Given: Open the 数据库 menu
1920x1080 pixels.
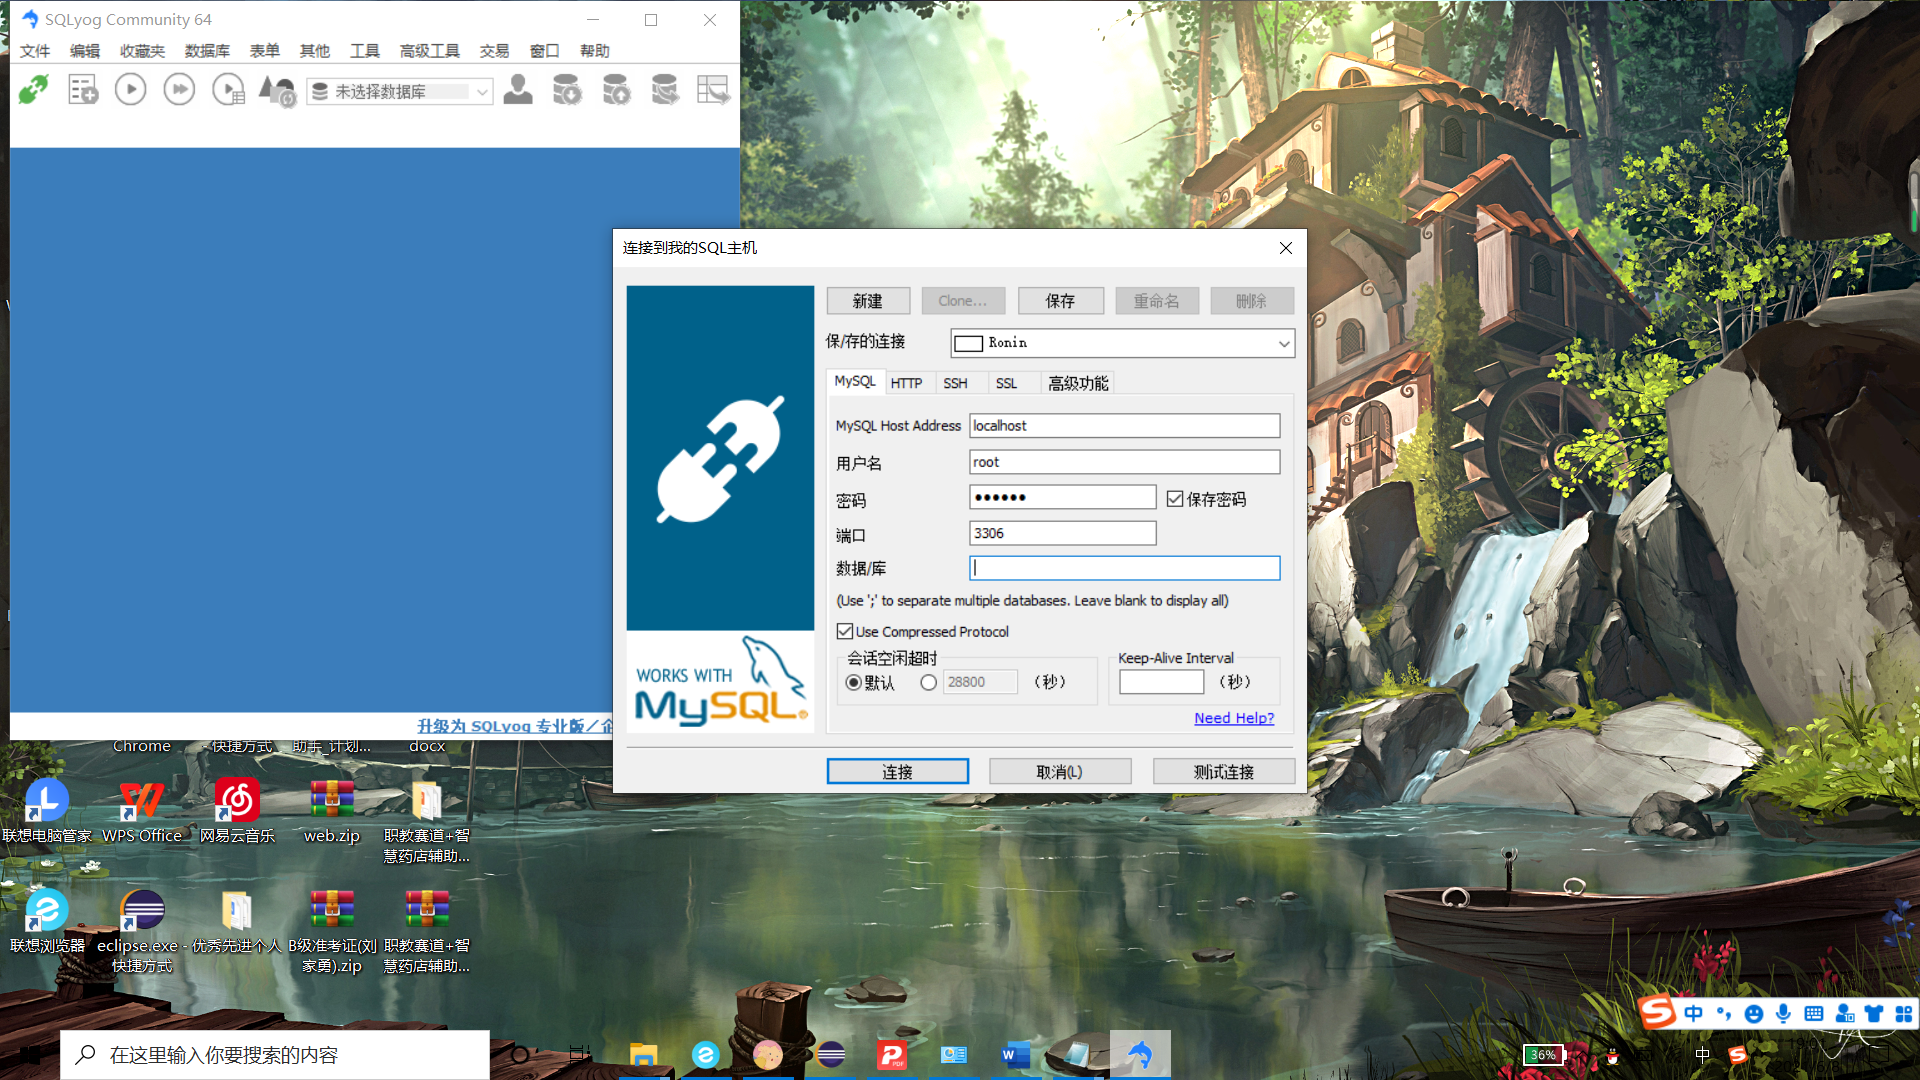Looking at the screenshot, I should point(207,51).
